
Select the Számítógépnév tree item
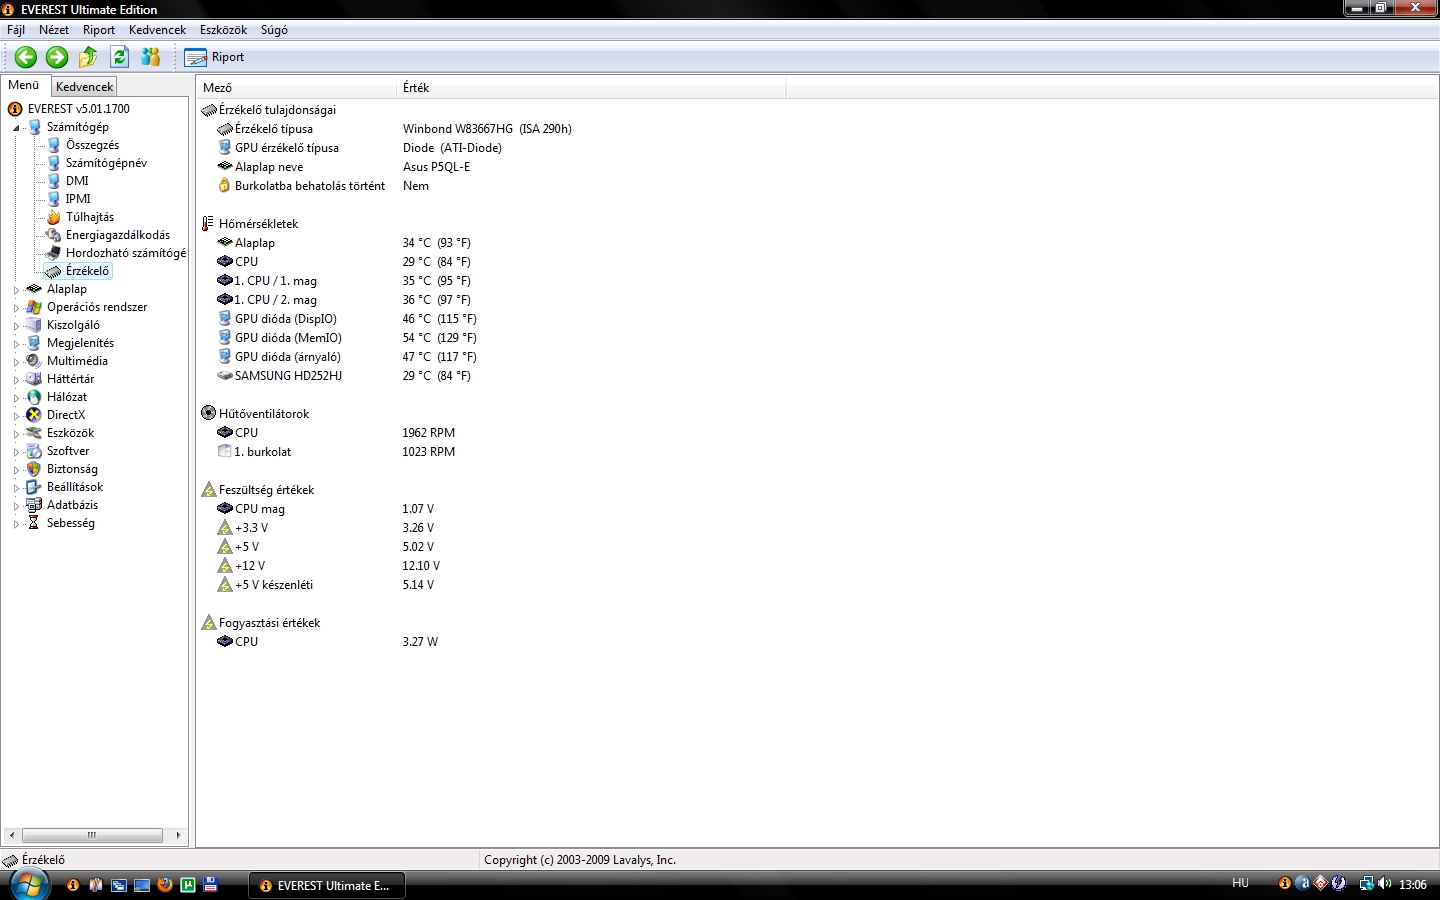point(106,163)
